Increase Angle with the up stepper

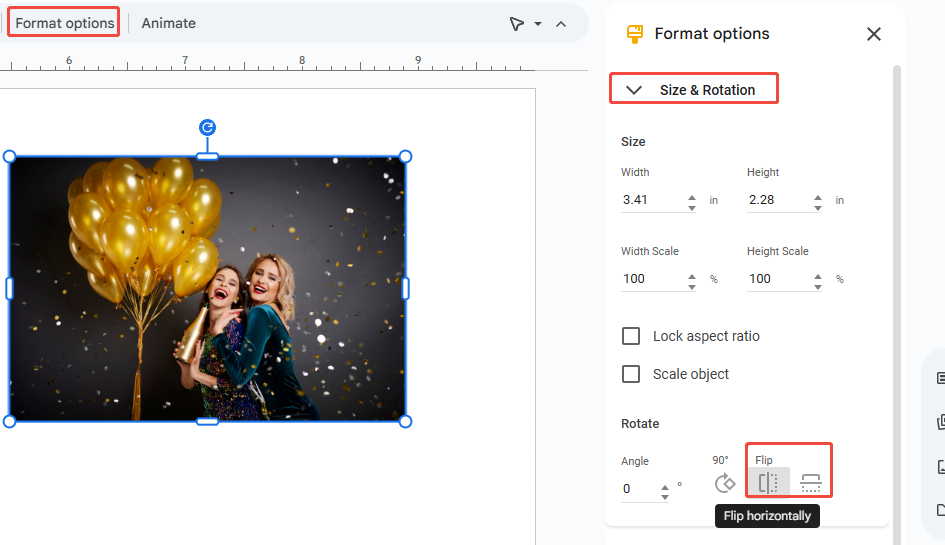point(665,486)
